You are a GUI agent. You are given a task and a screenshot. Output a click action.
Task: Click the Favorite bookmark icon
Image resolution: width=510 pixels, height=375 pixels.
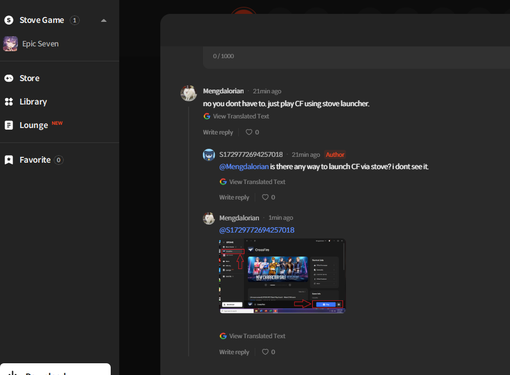[9, 160]
